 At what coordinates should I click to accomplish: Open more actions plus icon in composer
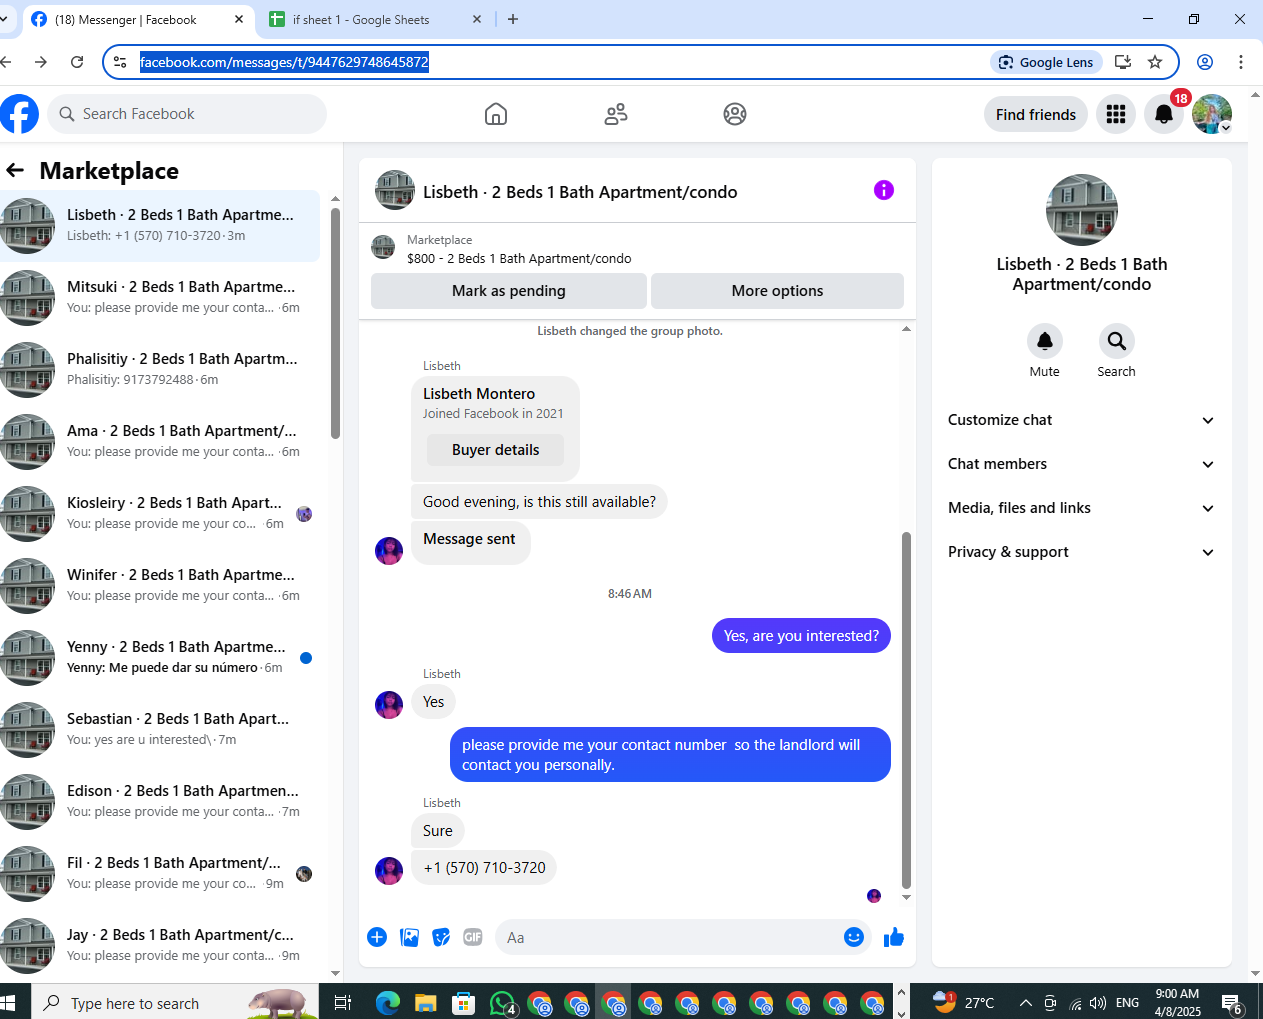377,937
